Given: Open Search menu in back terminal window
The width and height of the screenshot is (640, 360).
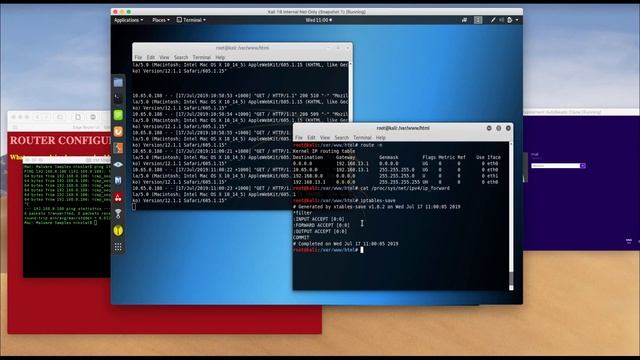Looking at the screenshot, I should pos(181,58).
